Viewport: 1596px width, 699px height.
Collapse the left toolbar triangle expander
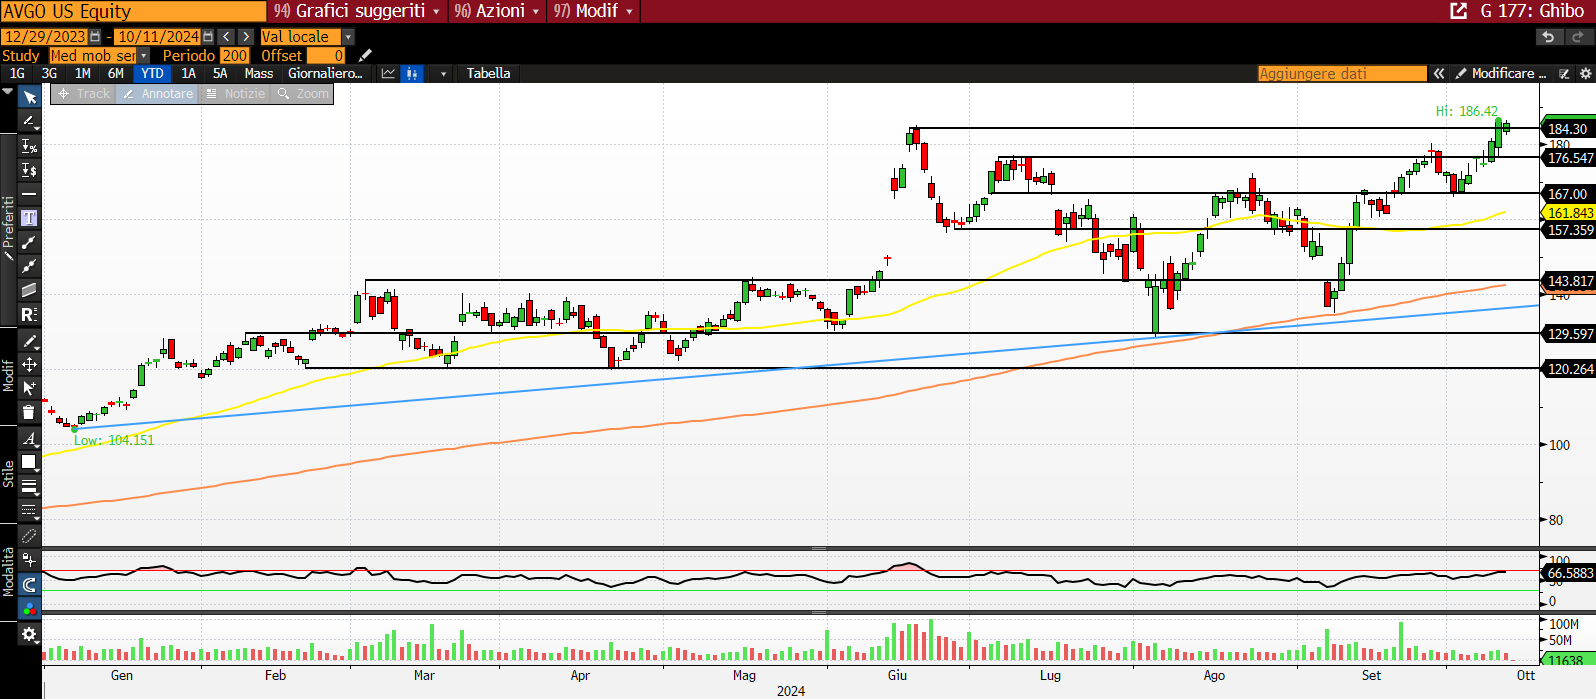coord(8,91)
